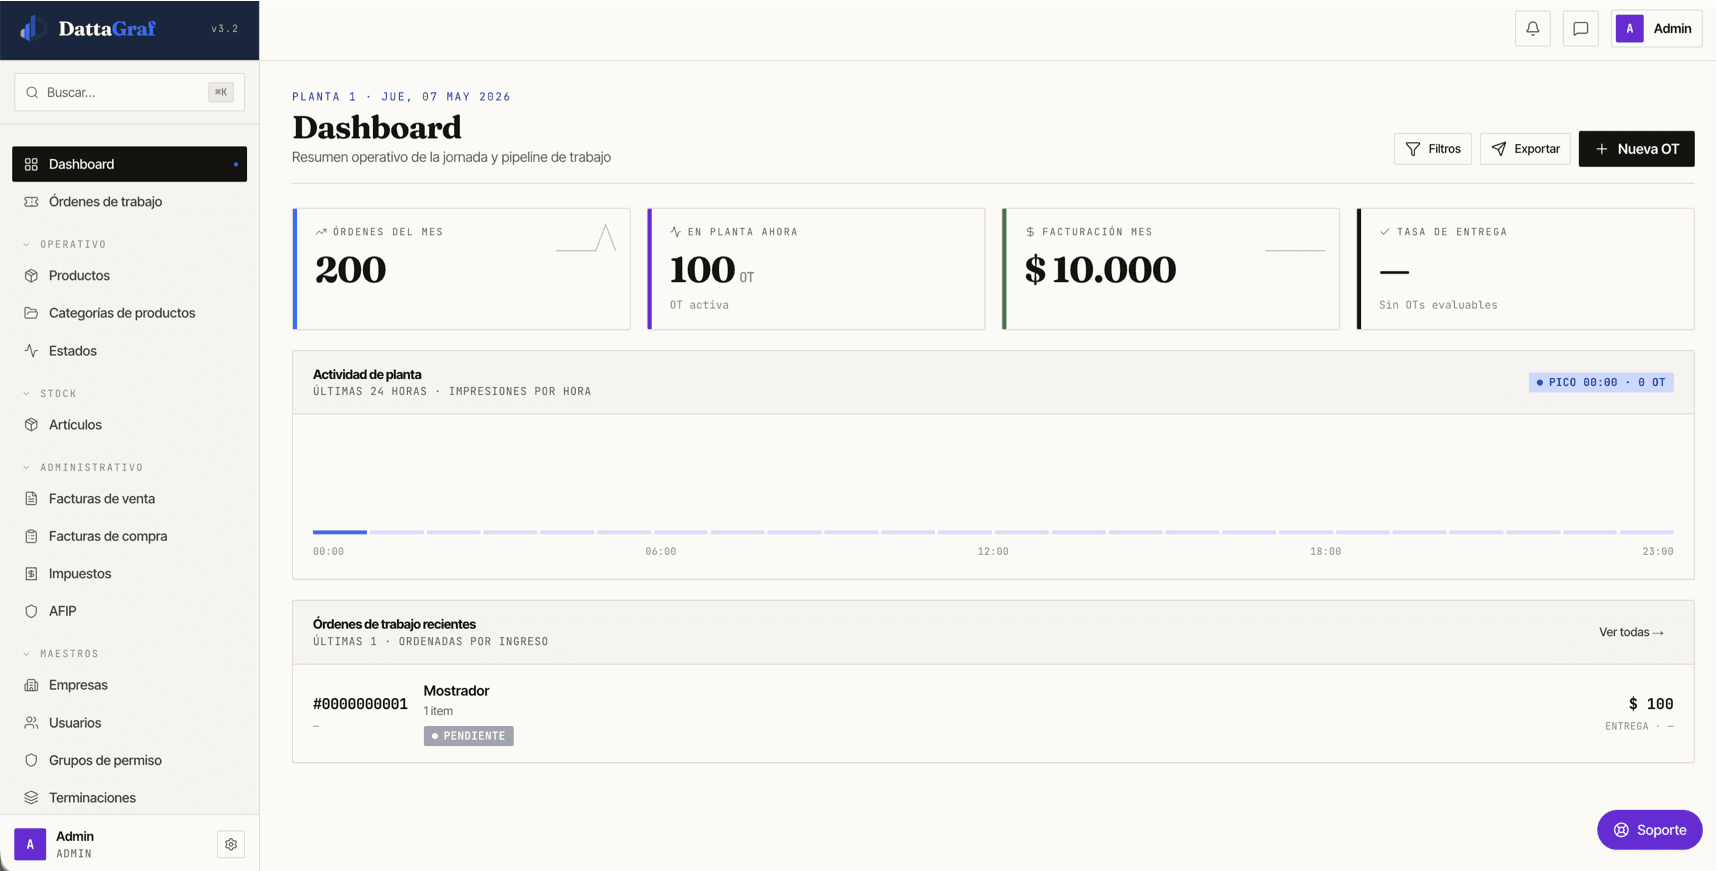Click the Terminaciones layers icon
The height and width of the screenshot is (871, 1717).
tap(31, 798)
